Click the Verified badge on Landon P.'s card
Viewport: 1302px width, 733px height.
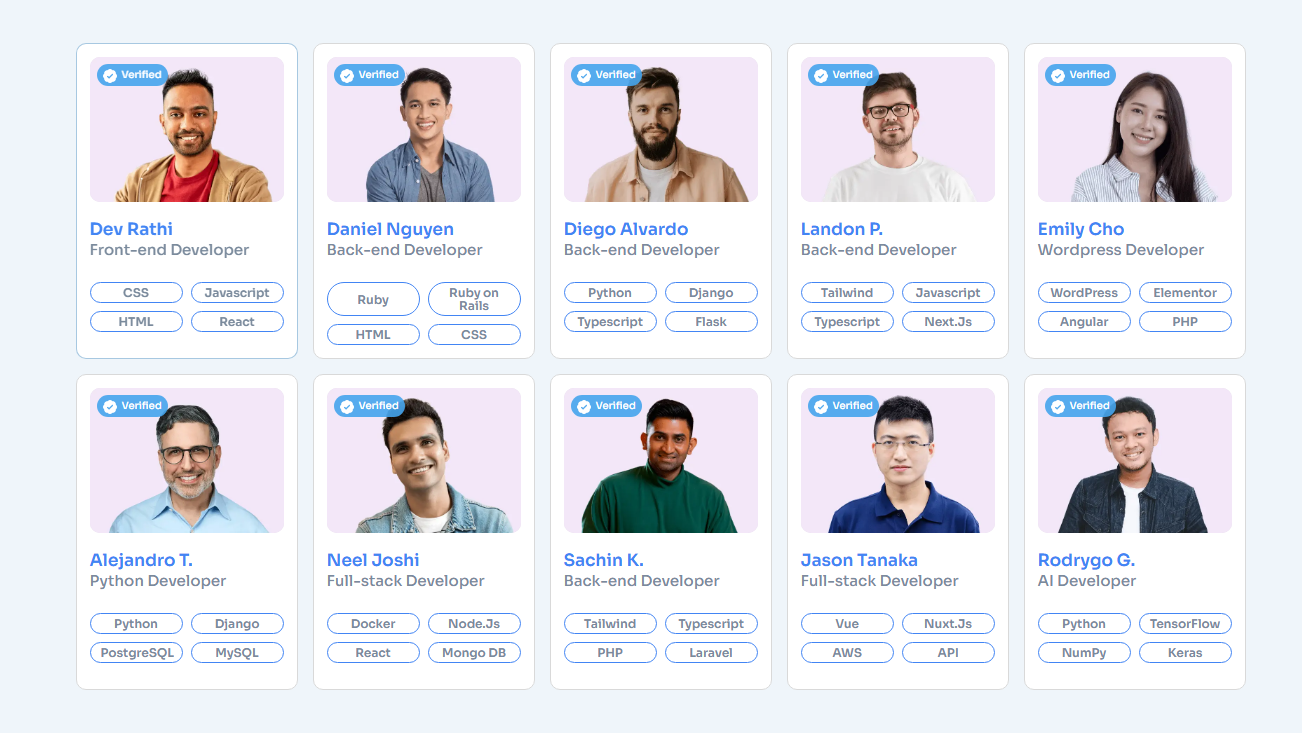click(843, 75)
